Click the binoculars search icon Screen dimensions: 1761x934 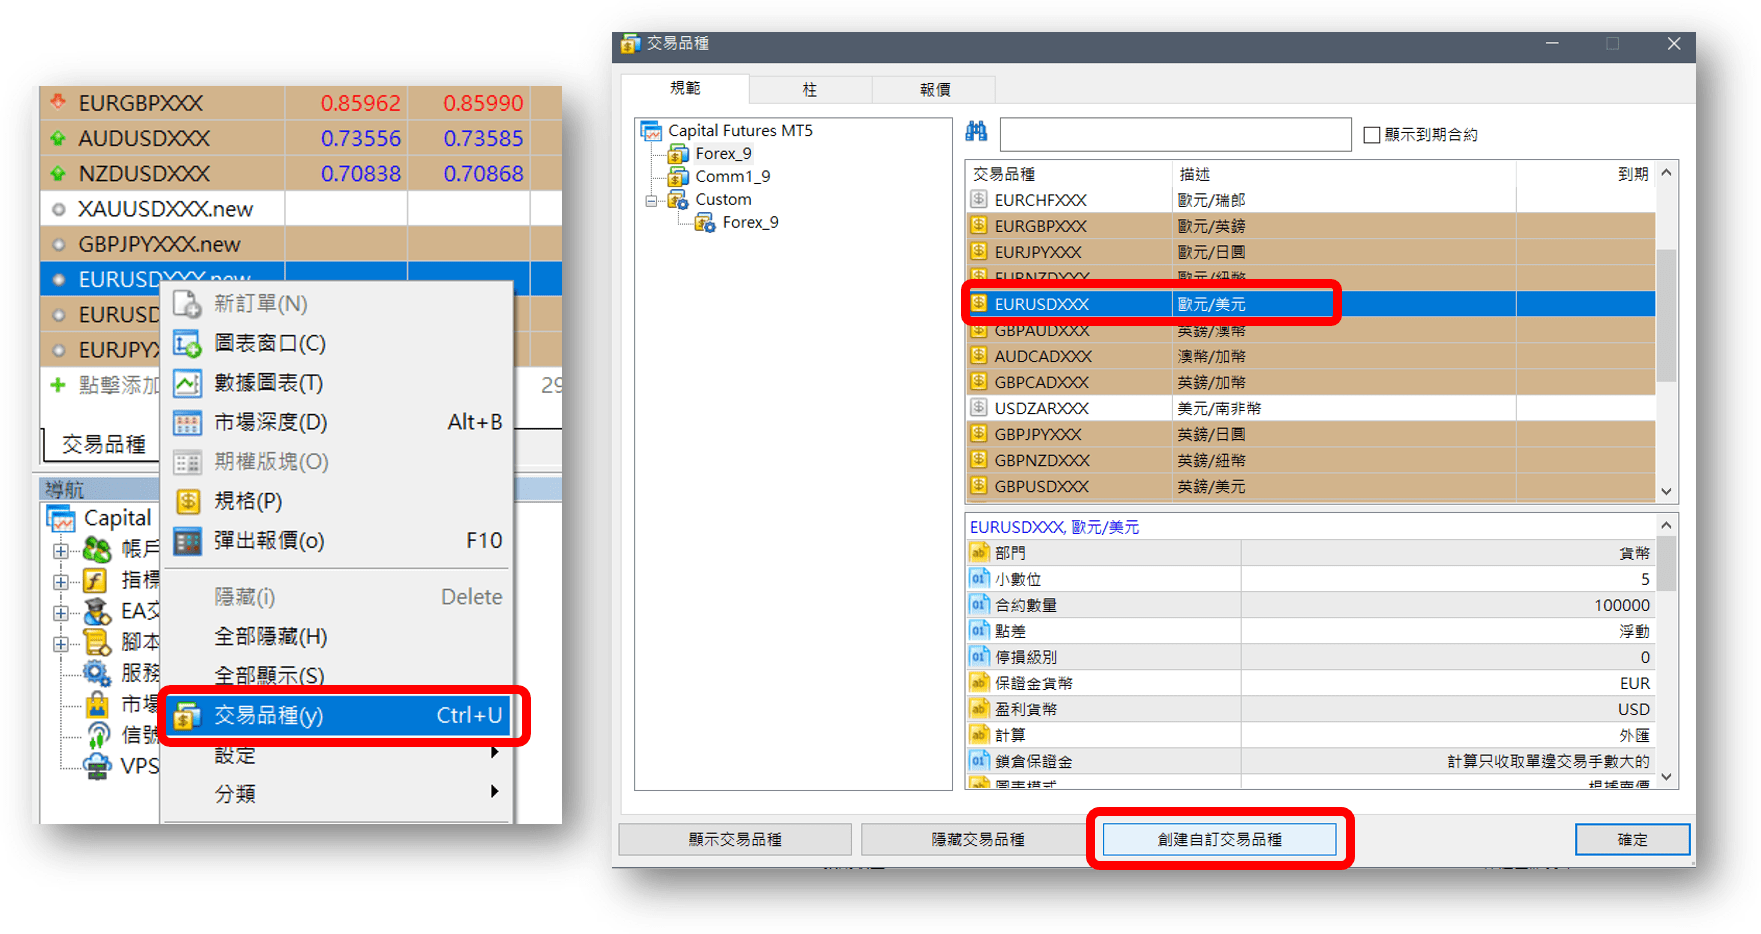pos(976,132)
